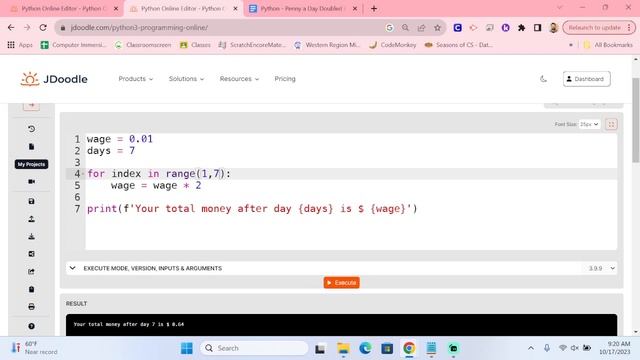
Task: Click the blue C extension icon
Action: coord(458,28)
